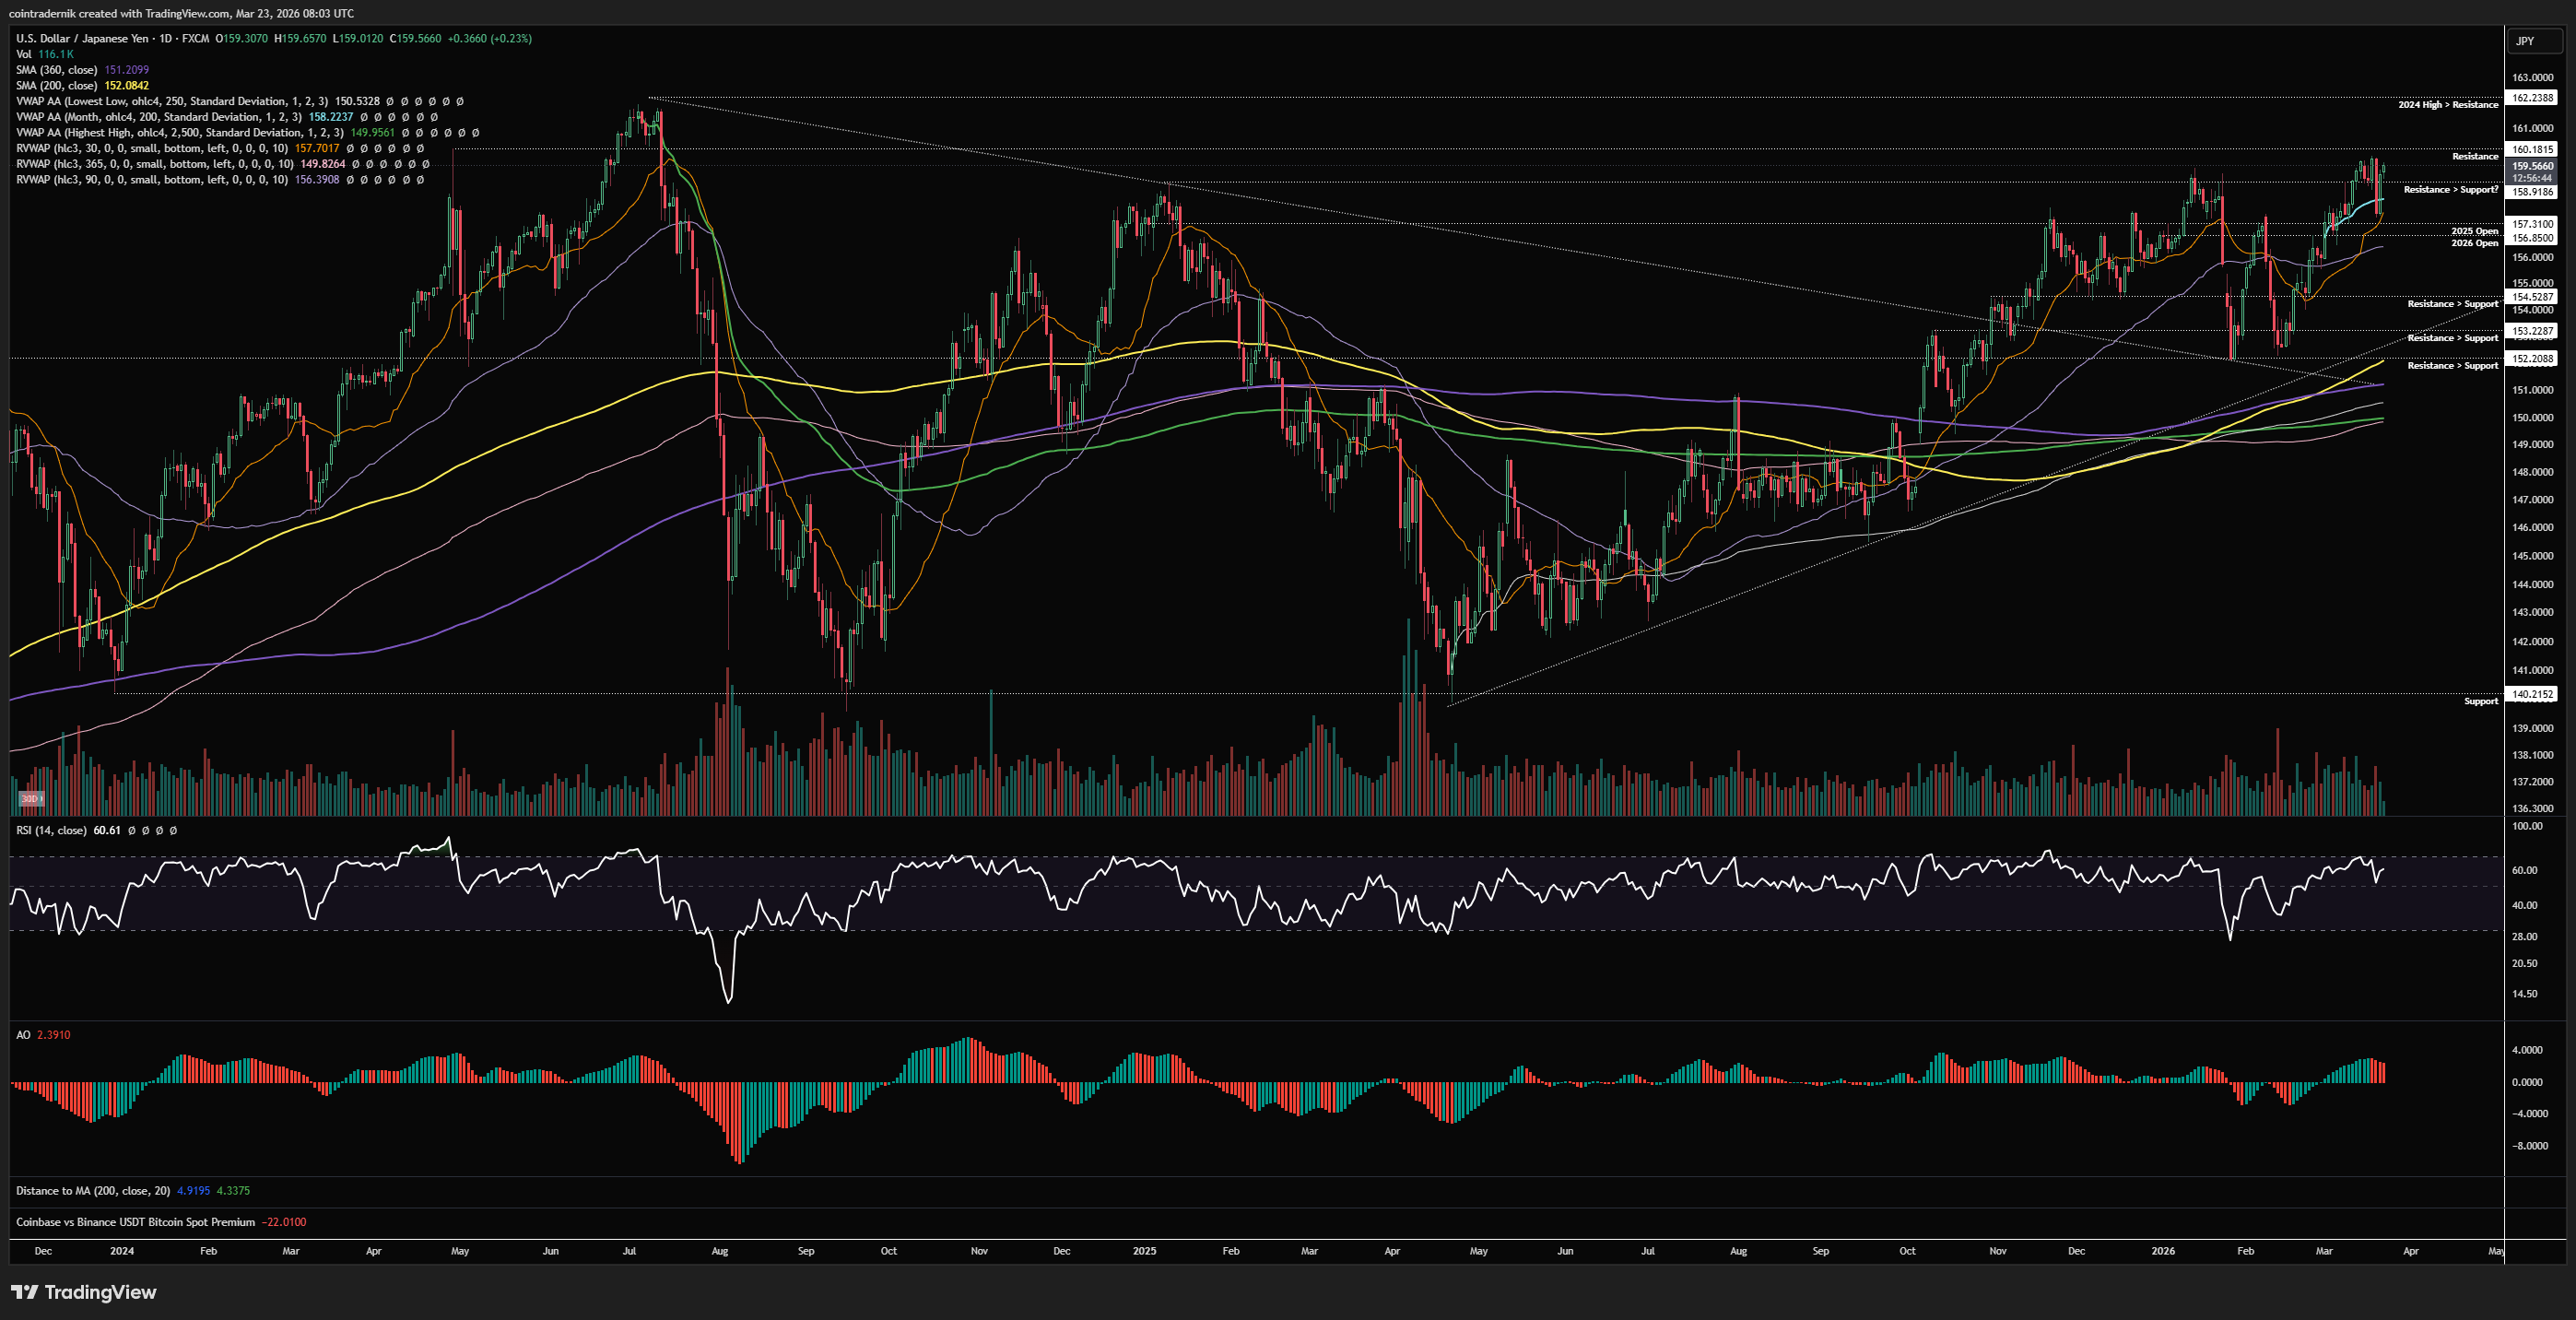The width and height of the screenshot is (2576, 1320).
Task: Click the 30D badge on volume bars
Action: point(30,798)
